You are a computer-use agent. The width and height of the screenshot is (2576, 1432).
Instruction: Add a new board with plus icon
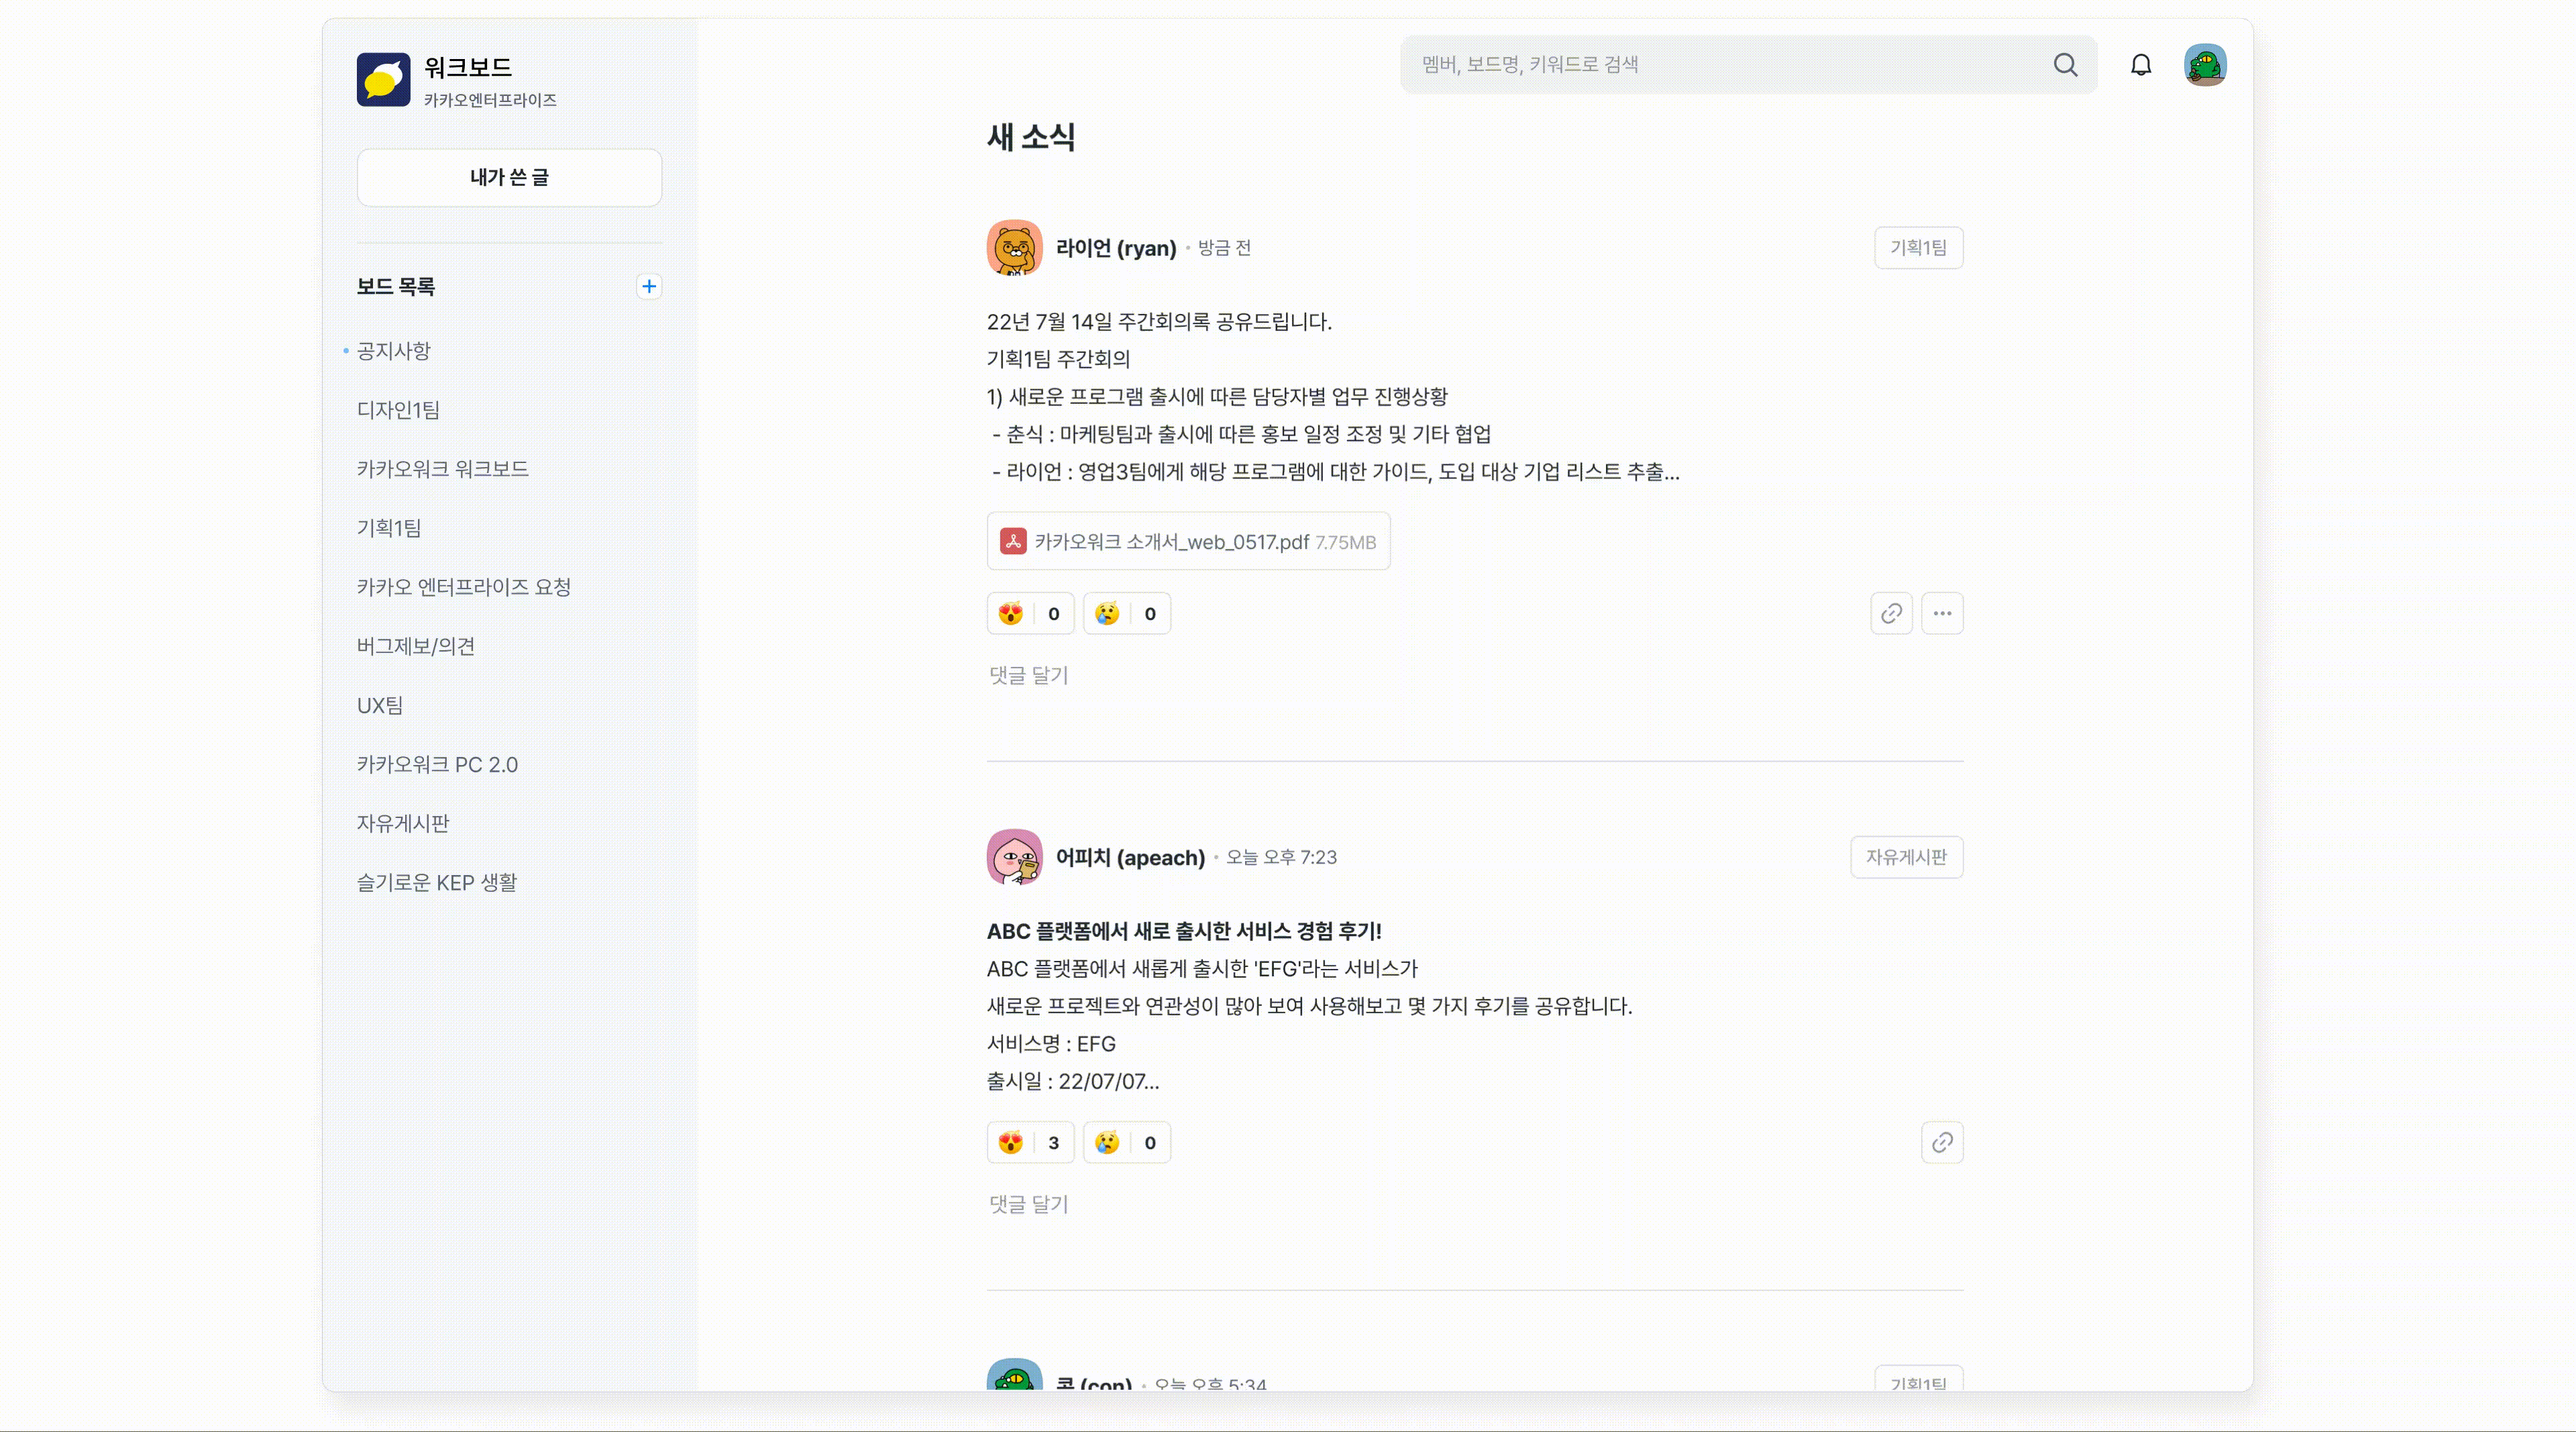click(x=649, y=287)
